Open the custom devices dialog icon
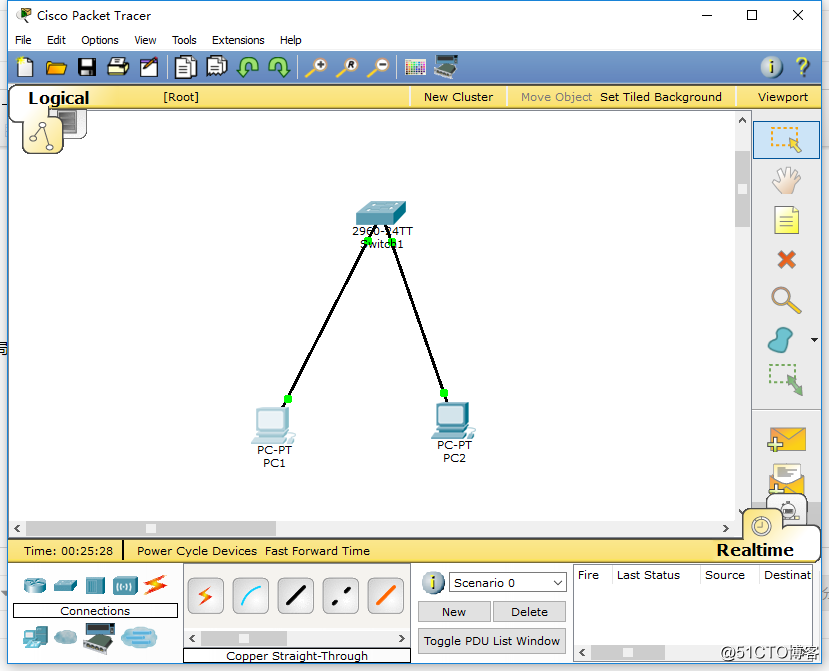Viewport: 829px width, 671px height. (446, 67)
